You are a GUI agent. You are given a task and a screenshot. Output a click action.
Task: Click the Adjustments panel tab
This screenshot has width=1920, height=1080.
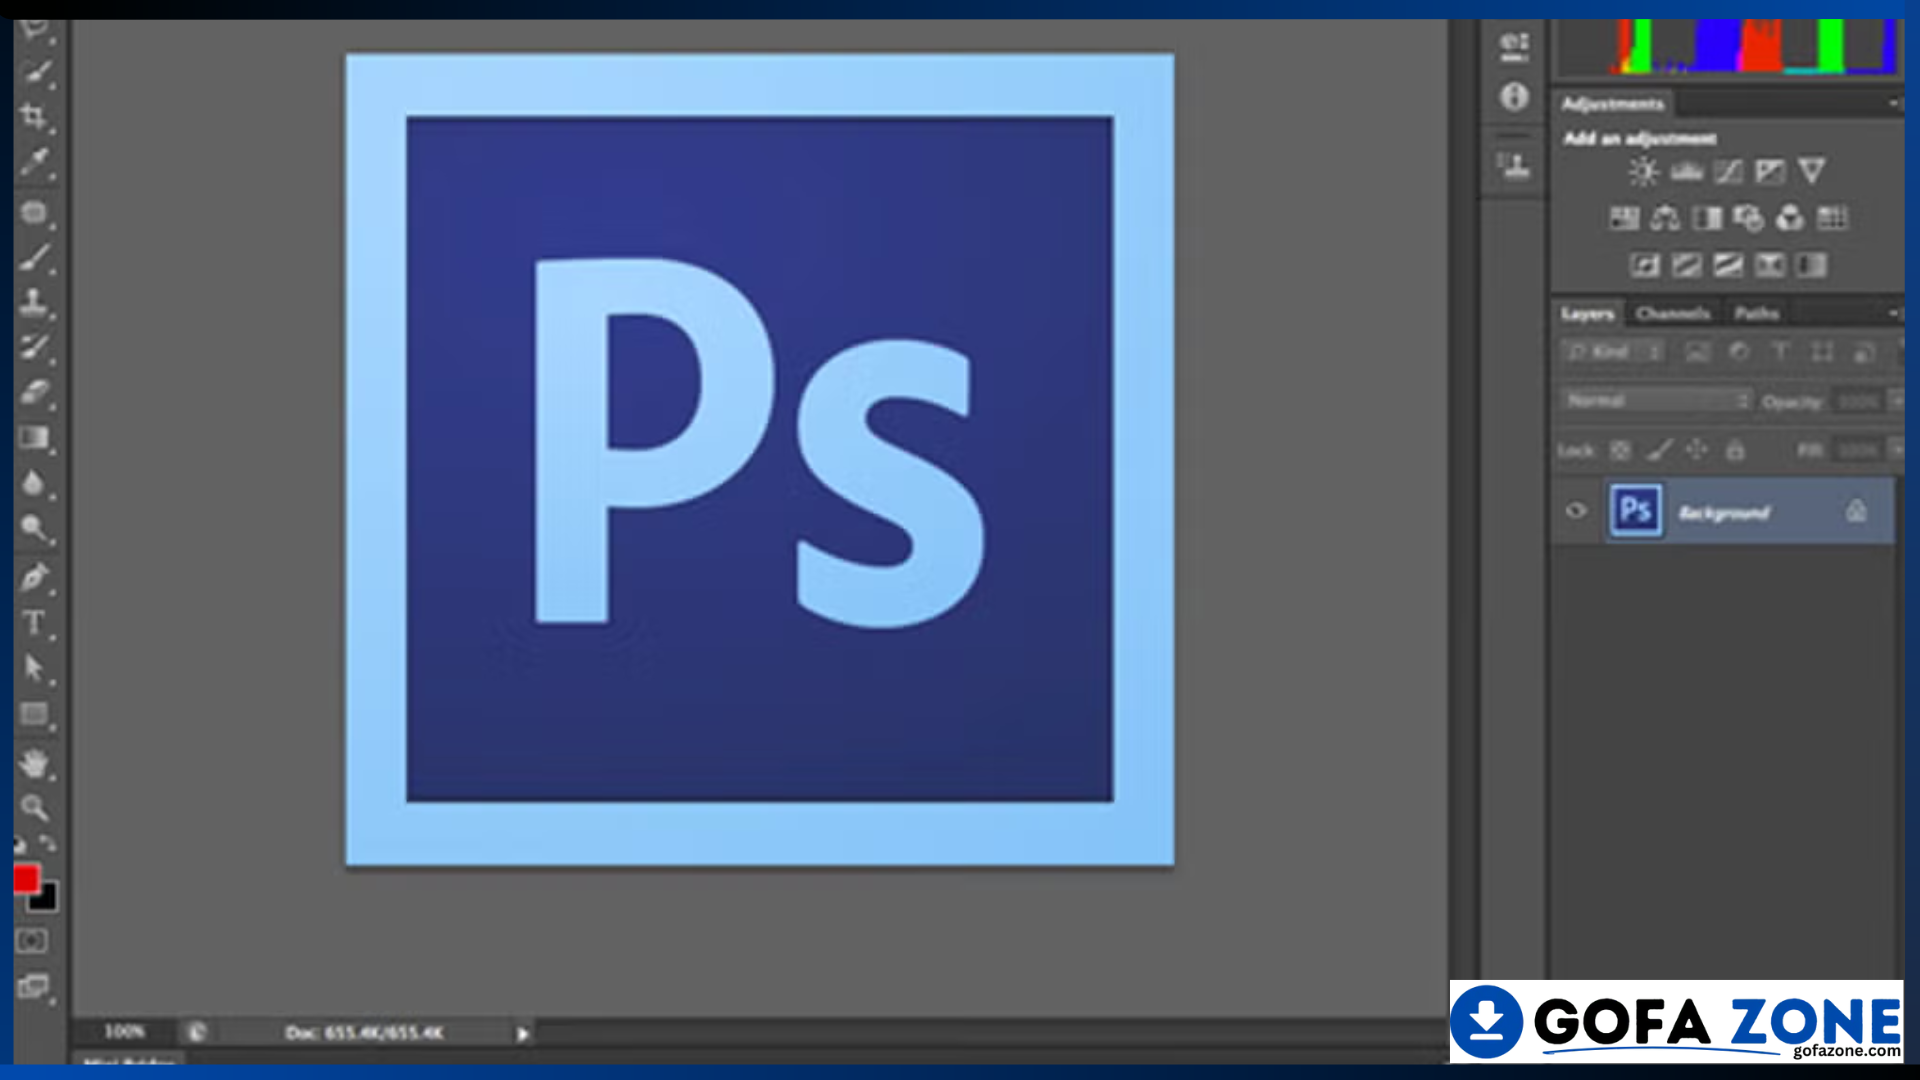(x=1612, y=104)
